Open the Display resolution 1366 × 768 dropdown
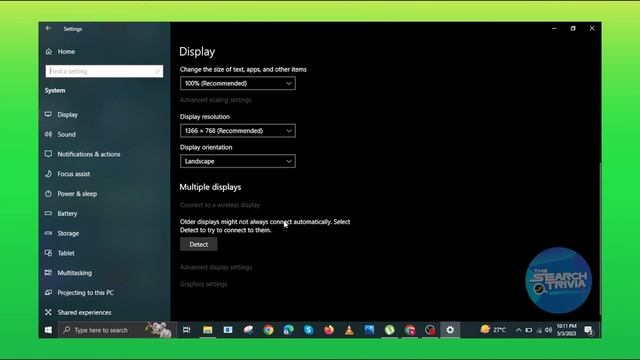 [x=238, y=131]
